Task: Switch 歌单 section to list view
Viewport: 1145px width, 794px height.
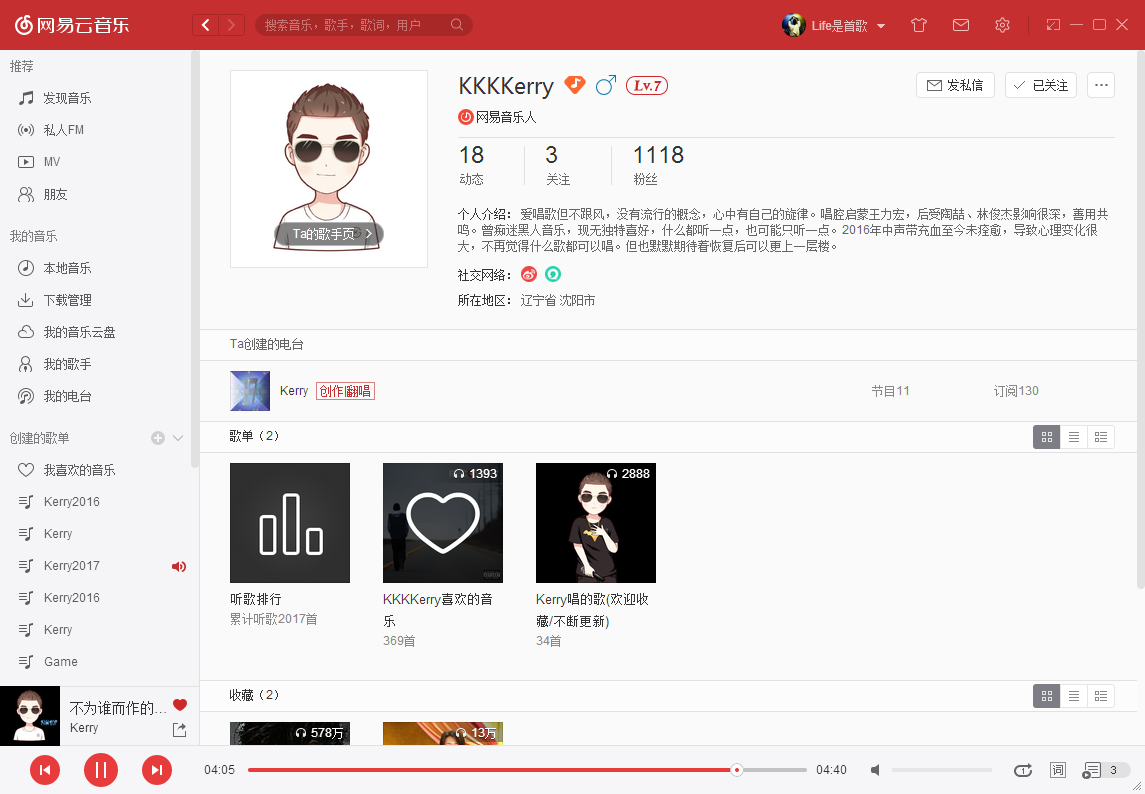Action: click(x=1073, y=437)
